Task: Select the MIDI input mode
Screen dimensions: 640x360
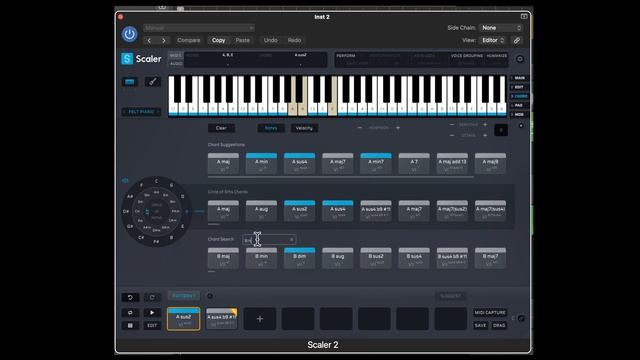Action: coord(176,56)
